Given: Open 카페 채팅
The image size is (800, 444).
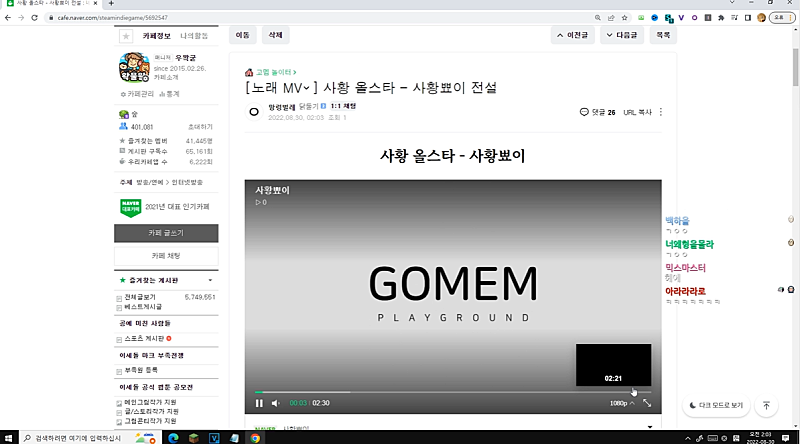Looking at the screenshot, I should click(166, 256).
